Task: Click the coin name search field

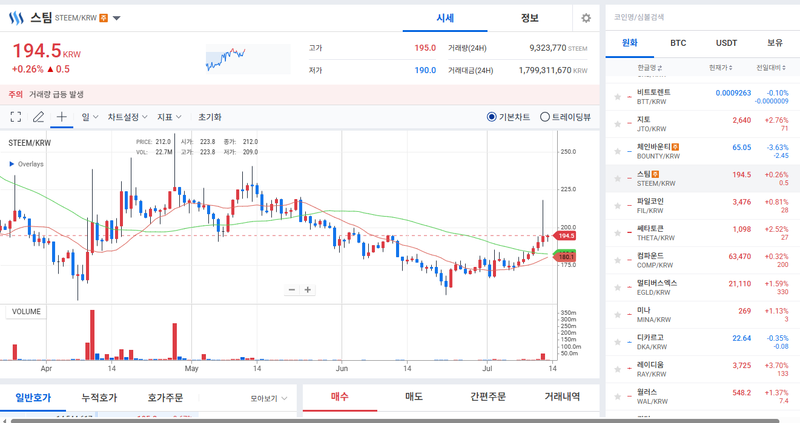Action: (x=703, y=17)
